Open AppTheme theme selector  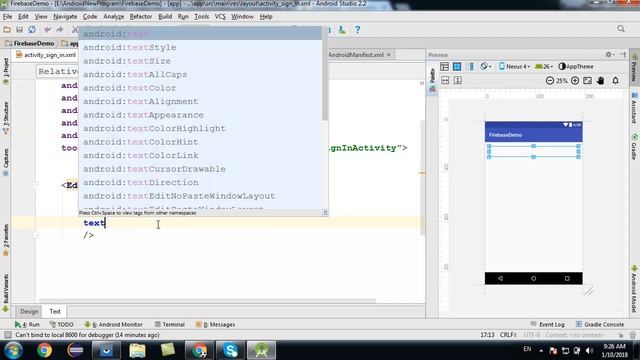click(x=576, y=67)
